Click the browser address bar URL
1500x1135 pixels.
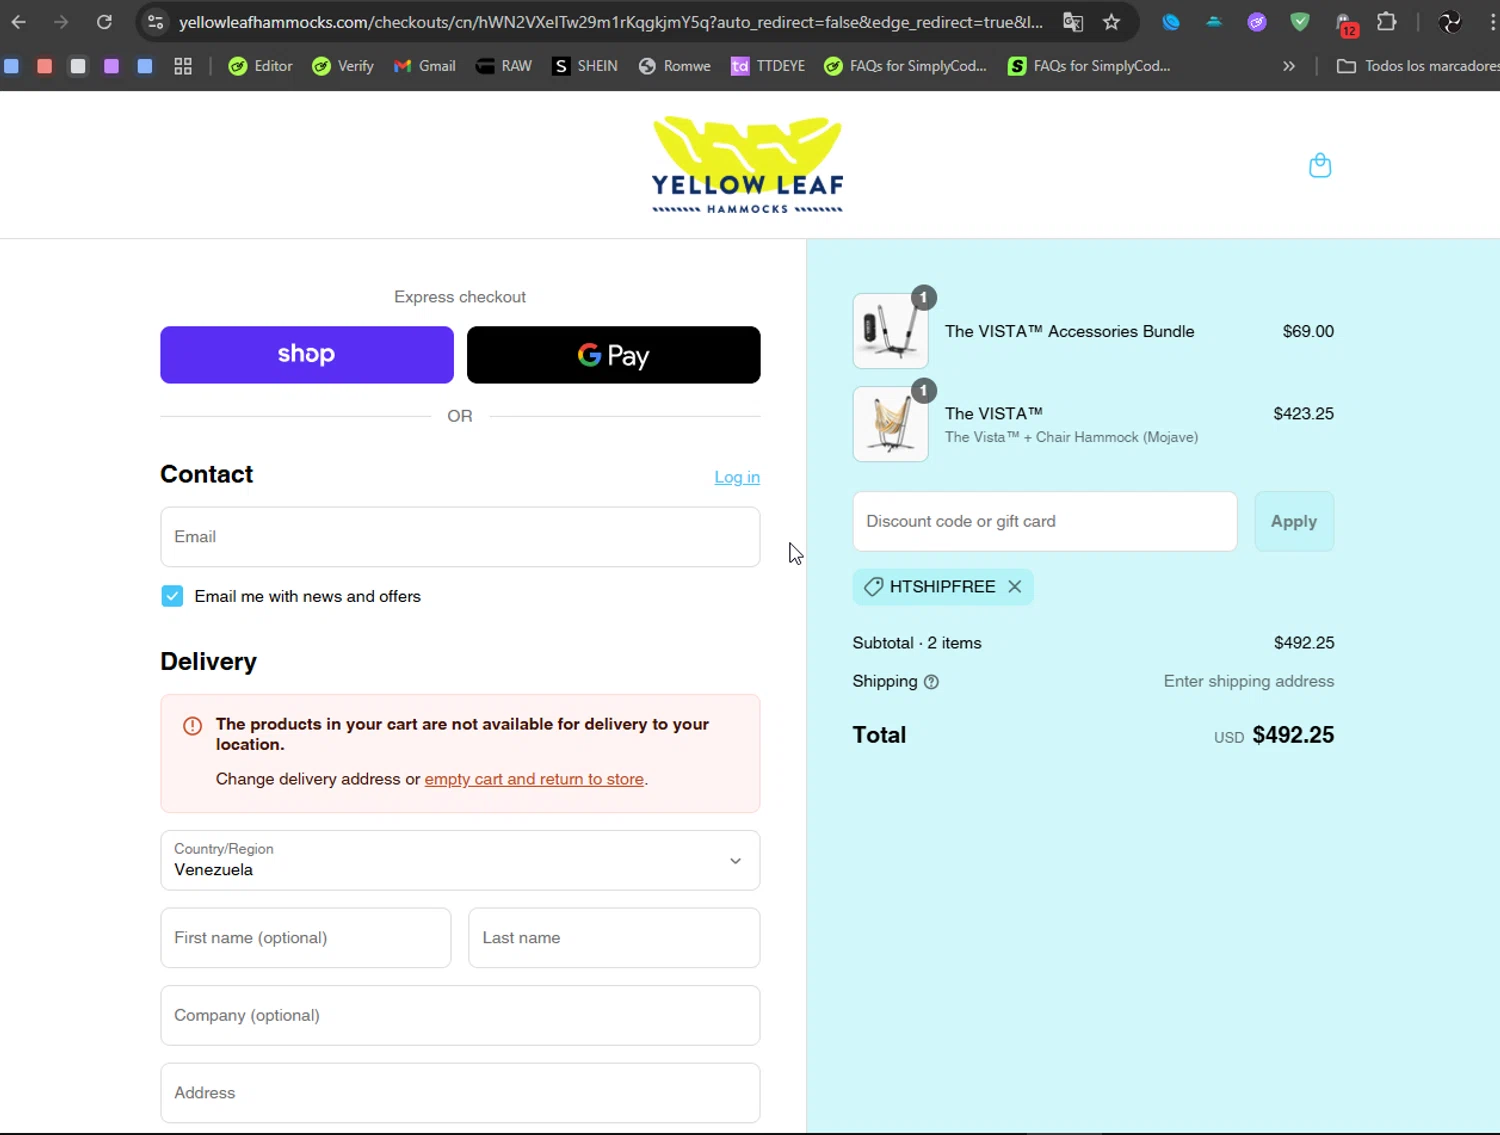coord(610,22)
